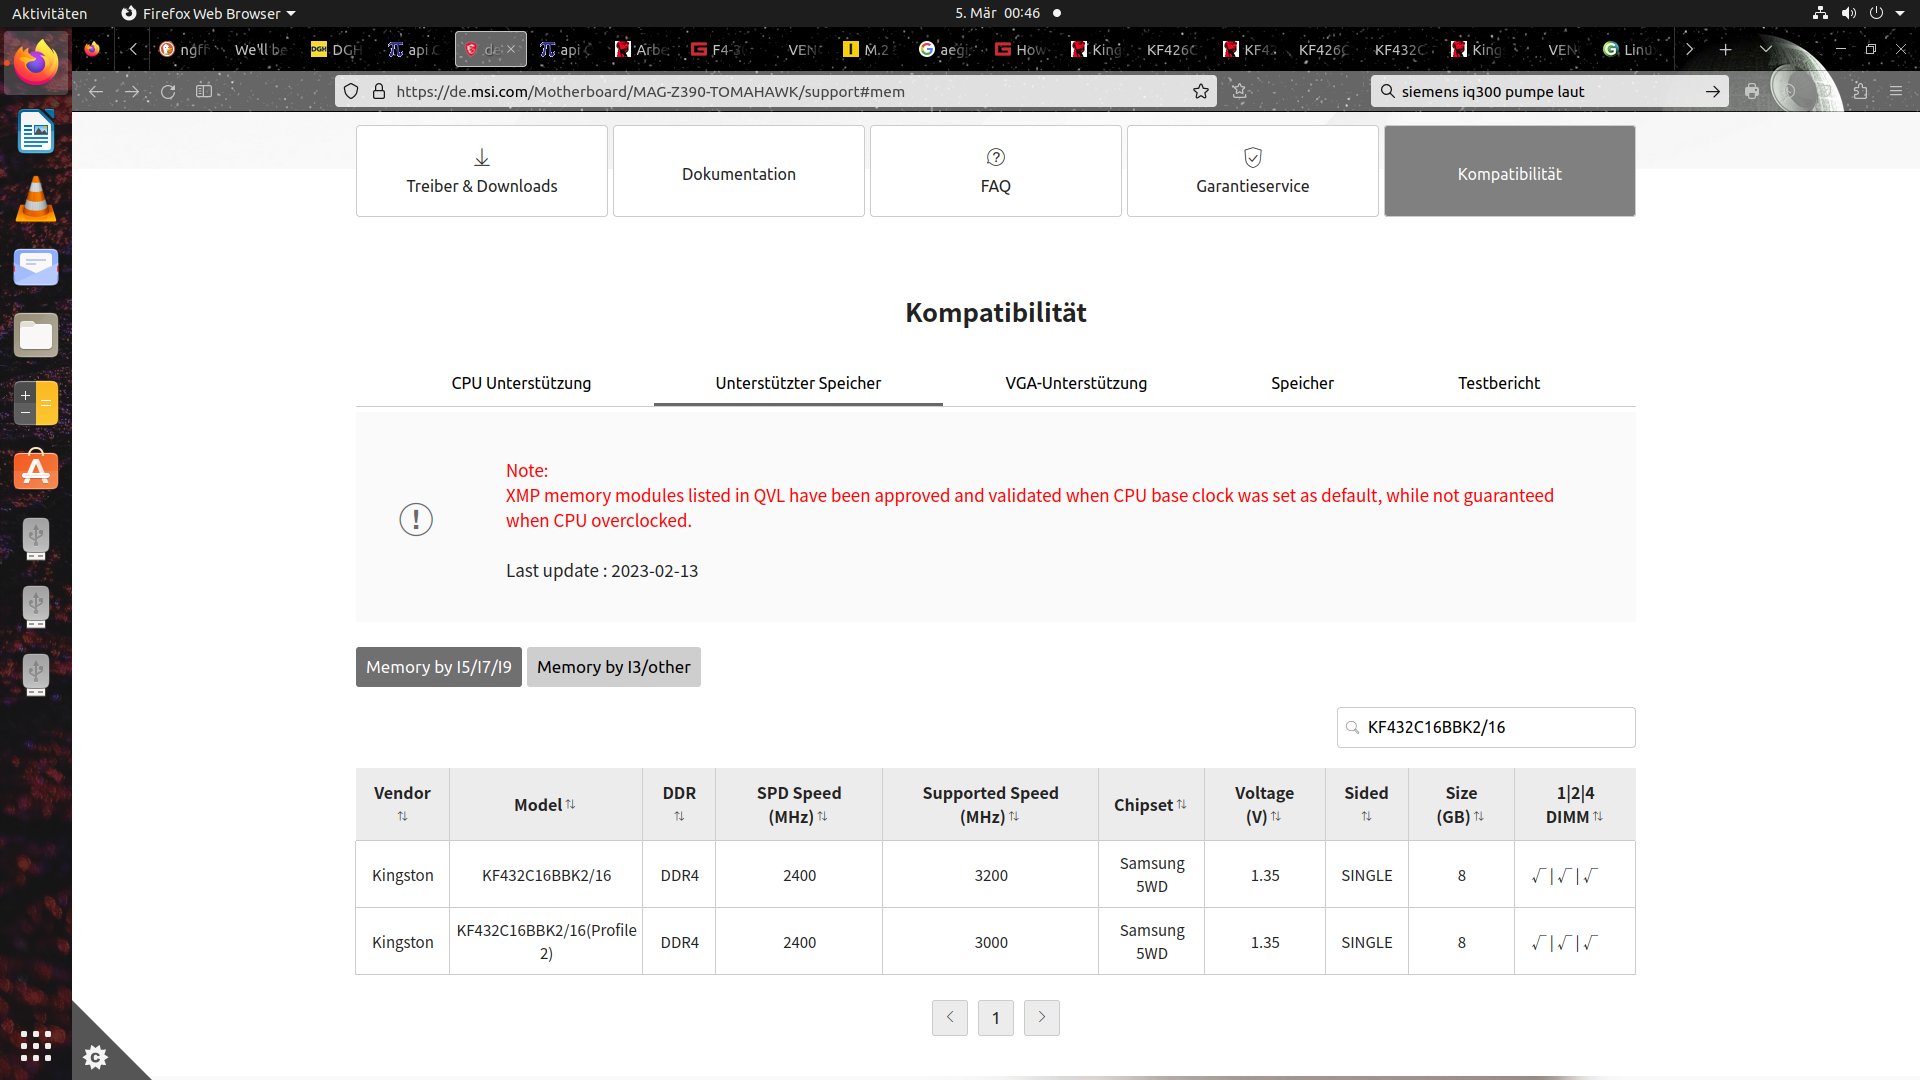Image resolution: width=1920 pixels, height=1080 pixels.
Task: Click the Garantieservice shield icon
Action: click(x=1252, y=157)
